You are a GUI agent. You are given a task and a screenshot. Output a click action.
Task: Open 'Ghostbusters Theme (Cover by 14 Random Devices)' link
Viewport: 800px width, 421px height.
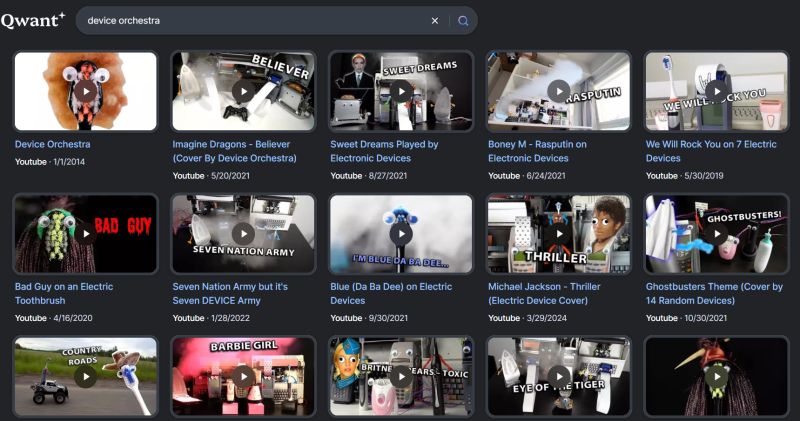click(714, 293)
